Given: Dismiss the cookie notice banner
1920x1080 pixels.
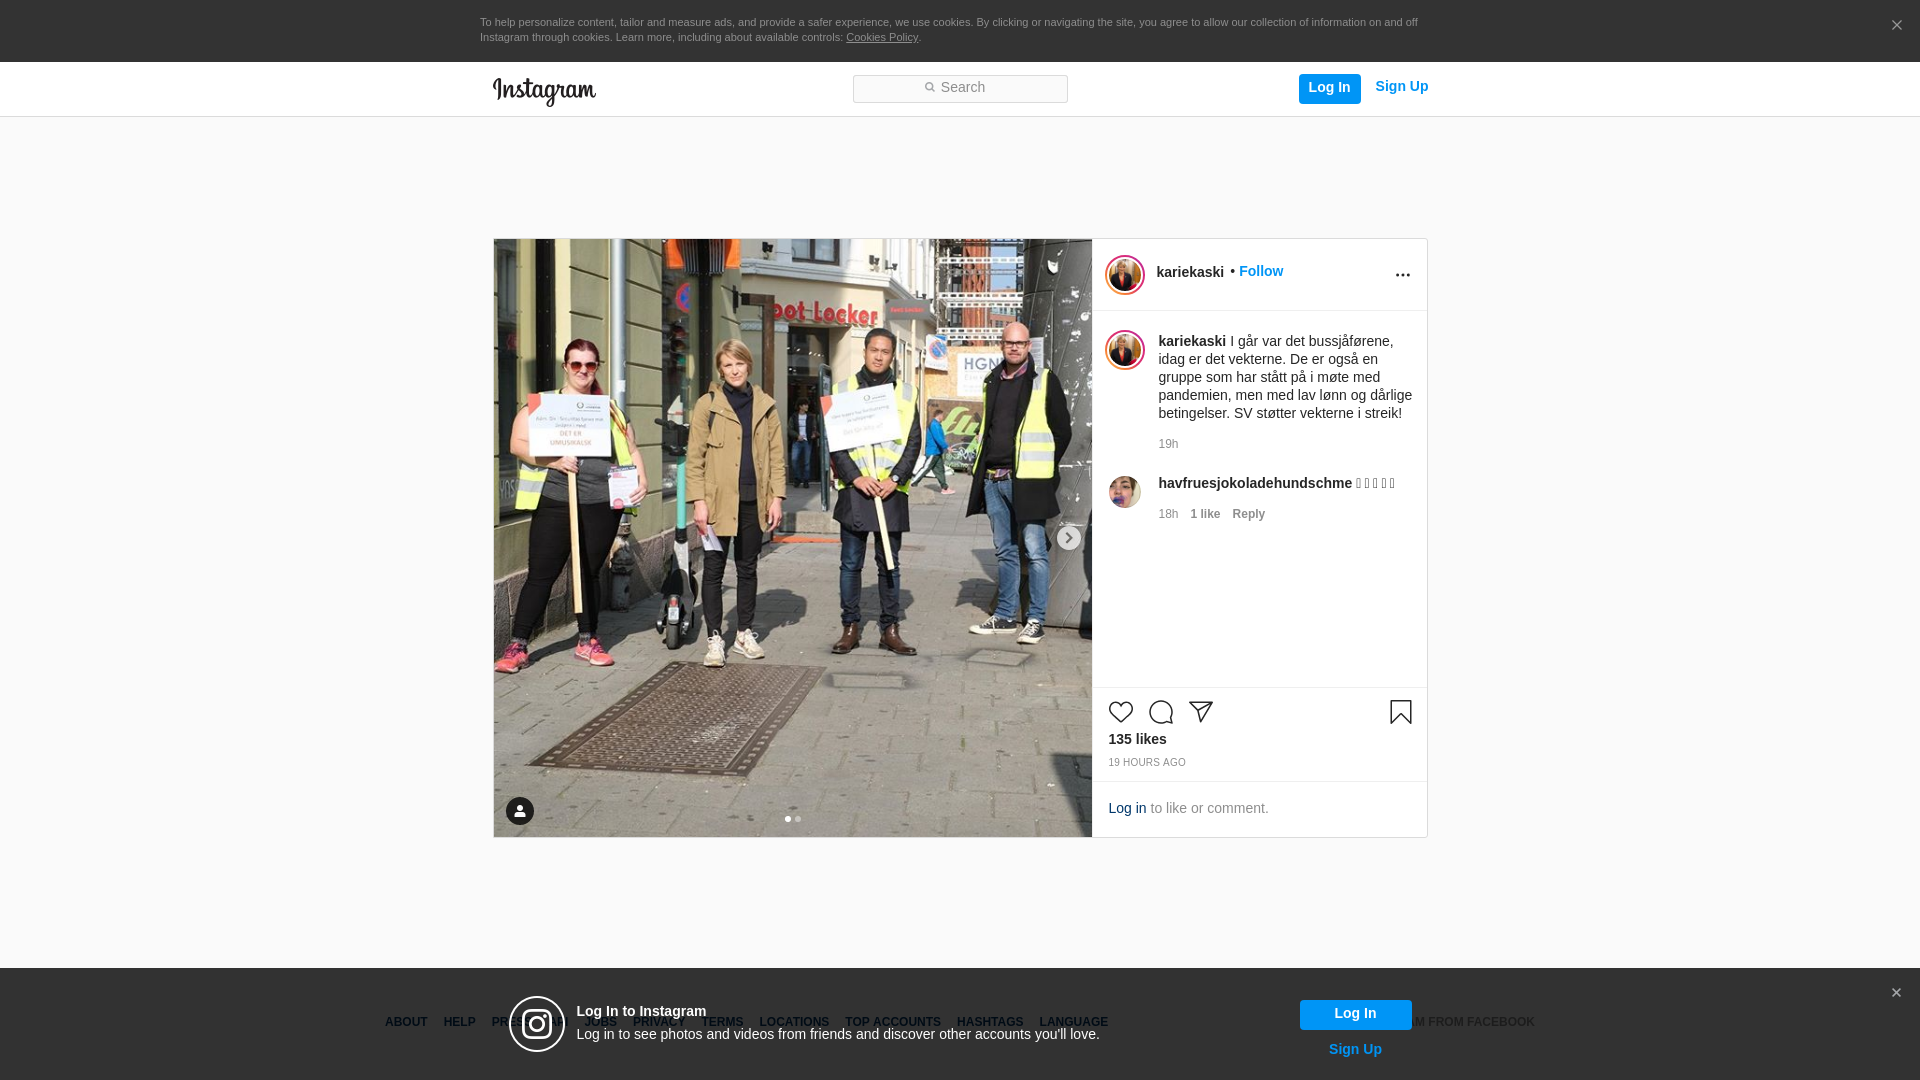Looking at the screenshot, I should click(1896, 26).
